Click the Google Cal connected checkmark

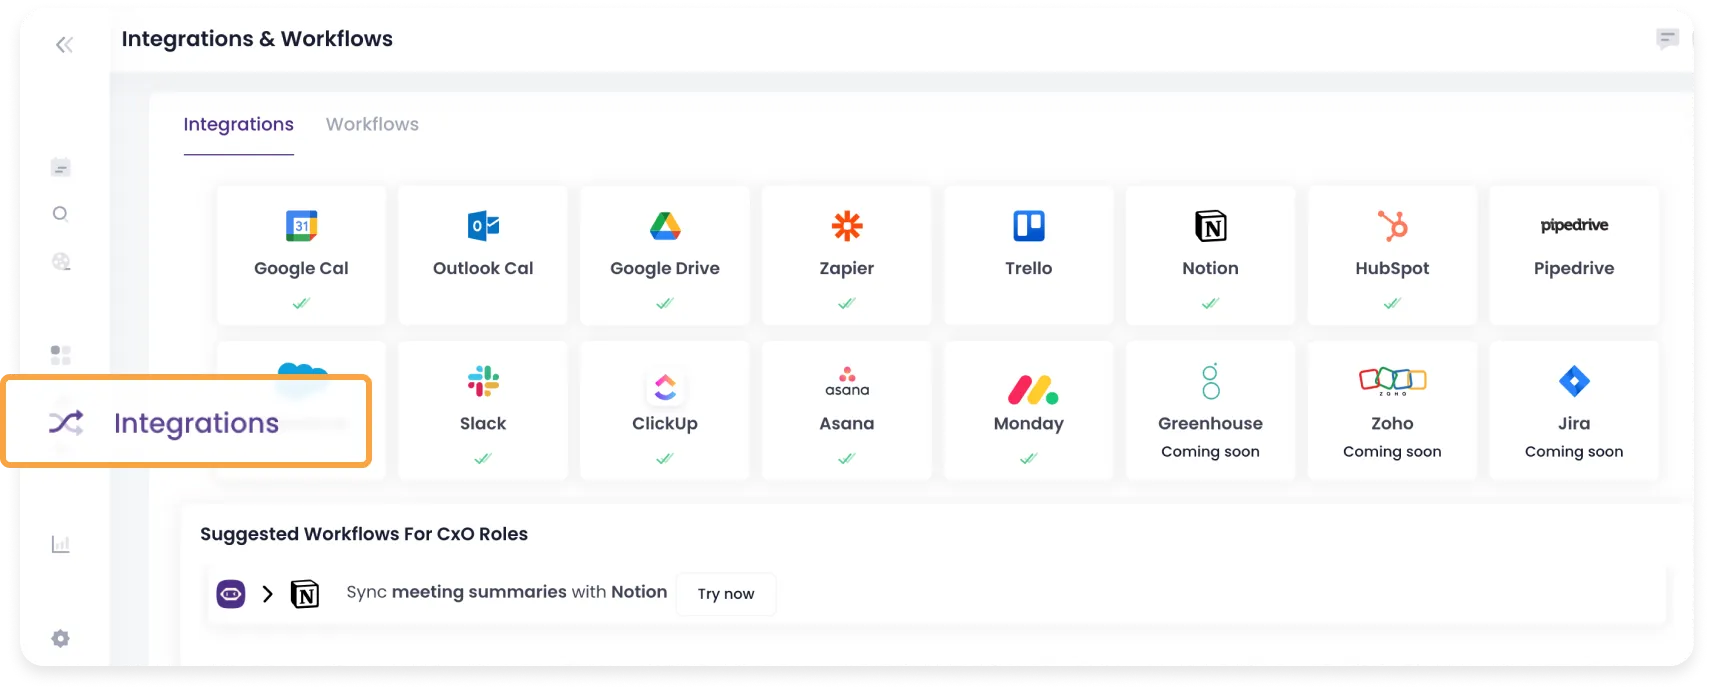[x=301, y=303]
